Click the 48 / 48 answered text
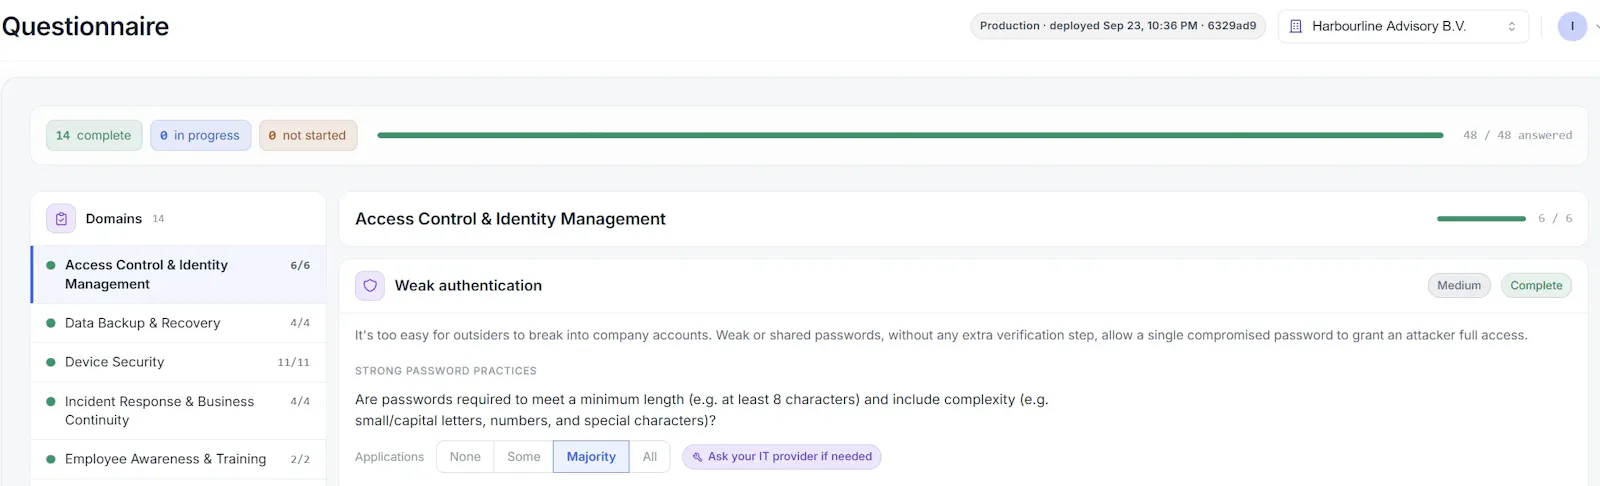The image size is (1600, 486). coord(1517,135)
